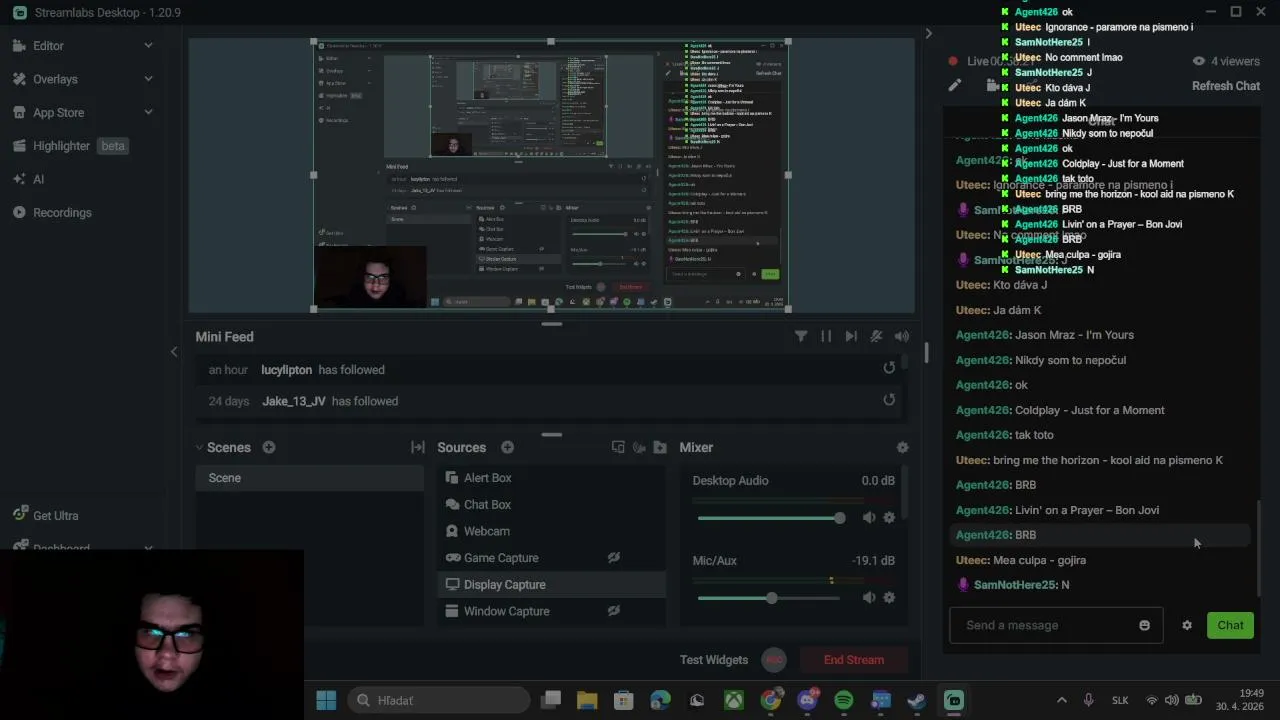
Task: Click End Stream button
Action: 854,660
